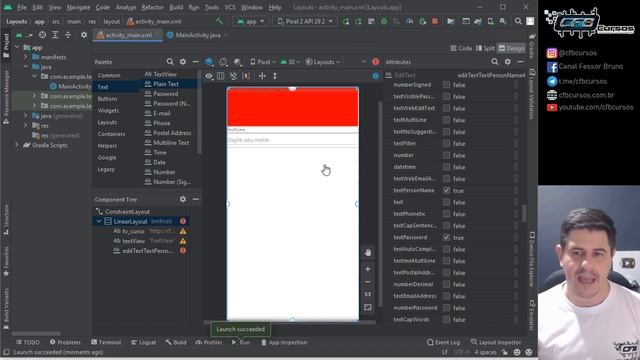Switch to Split view mode
The height and width of the screenshot is (360, 640).
pos(485,48)
